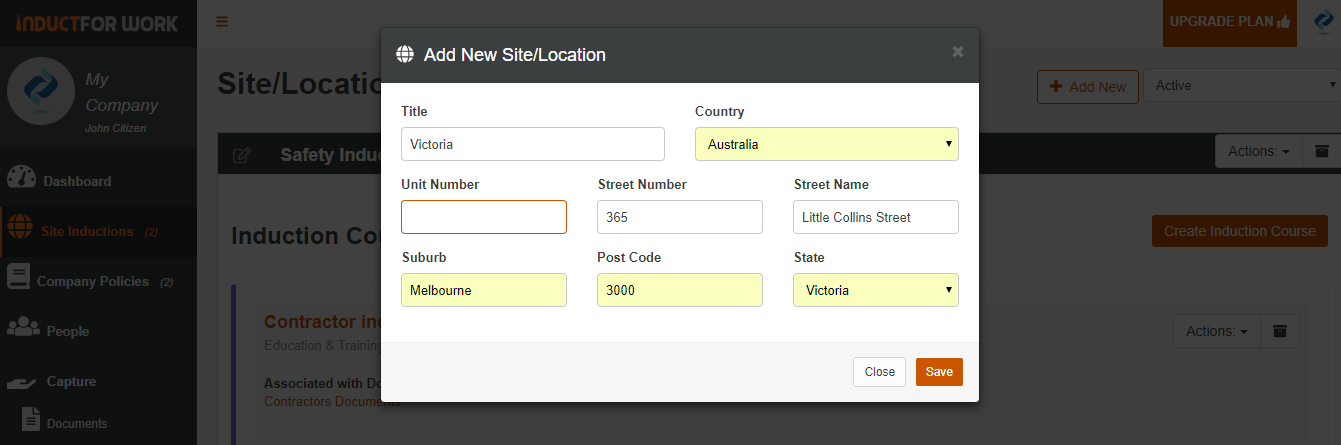Select the People icon in sidebar
Screen dimensions: 1341x445
23,328
